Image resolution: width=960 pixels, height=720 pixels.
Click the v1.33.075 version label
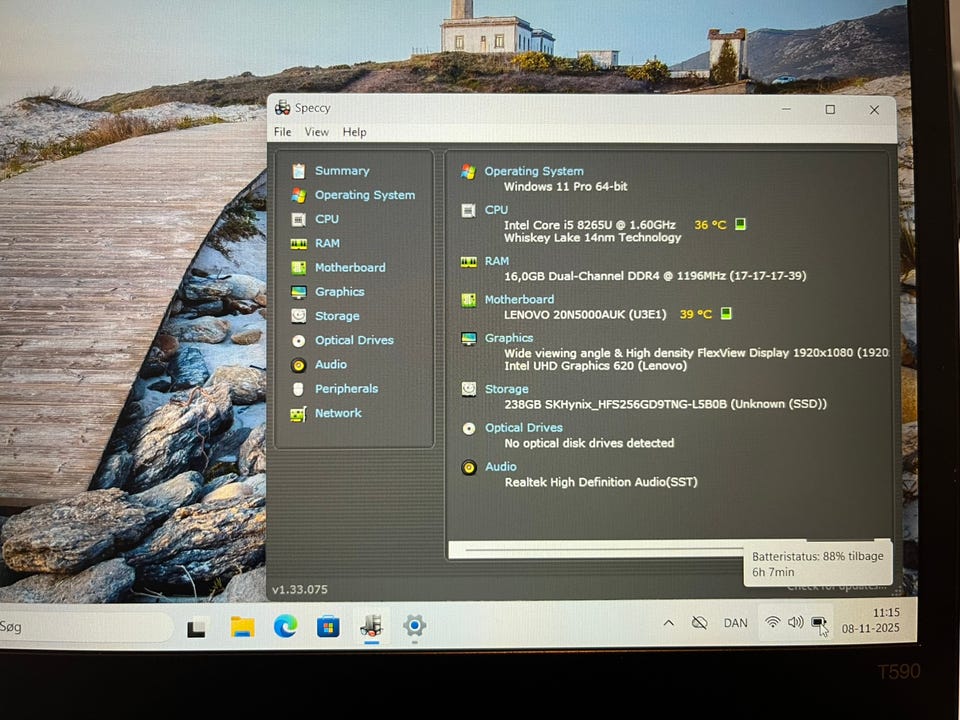(x=300, y=590)
